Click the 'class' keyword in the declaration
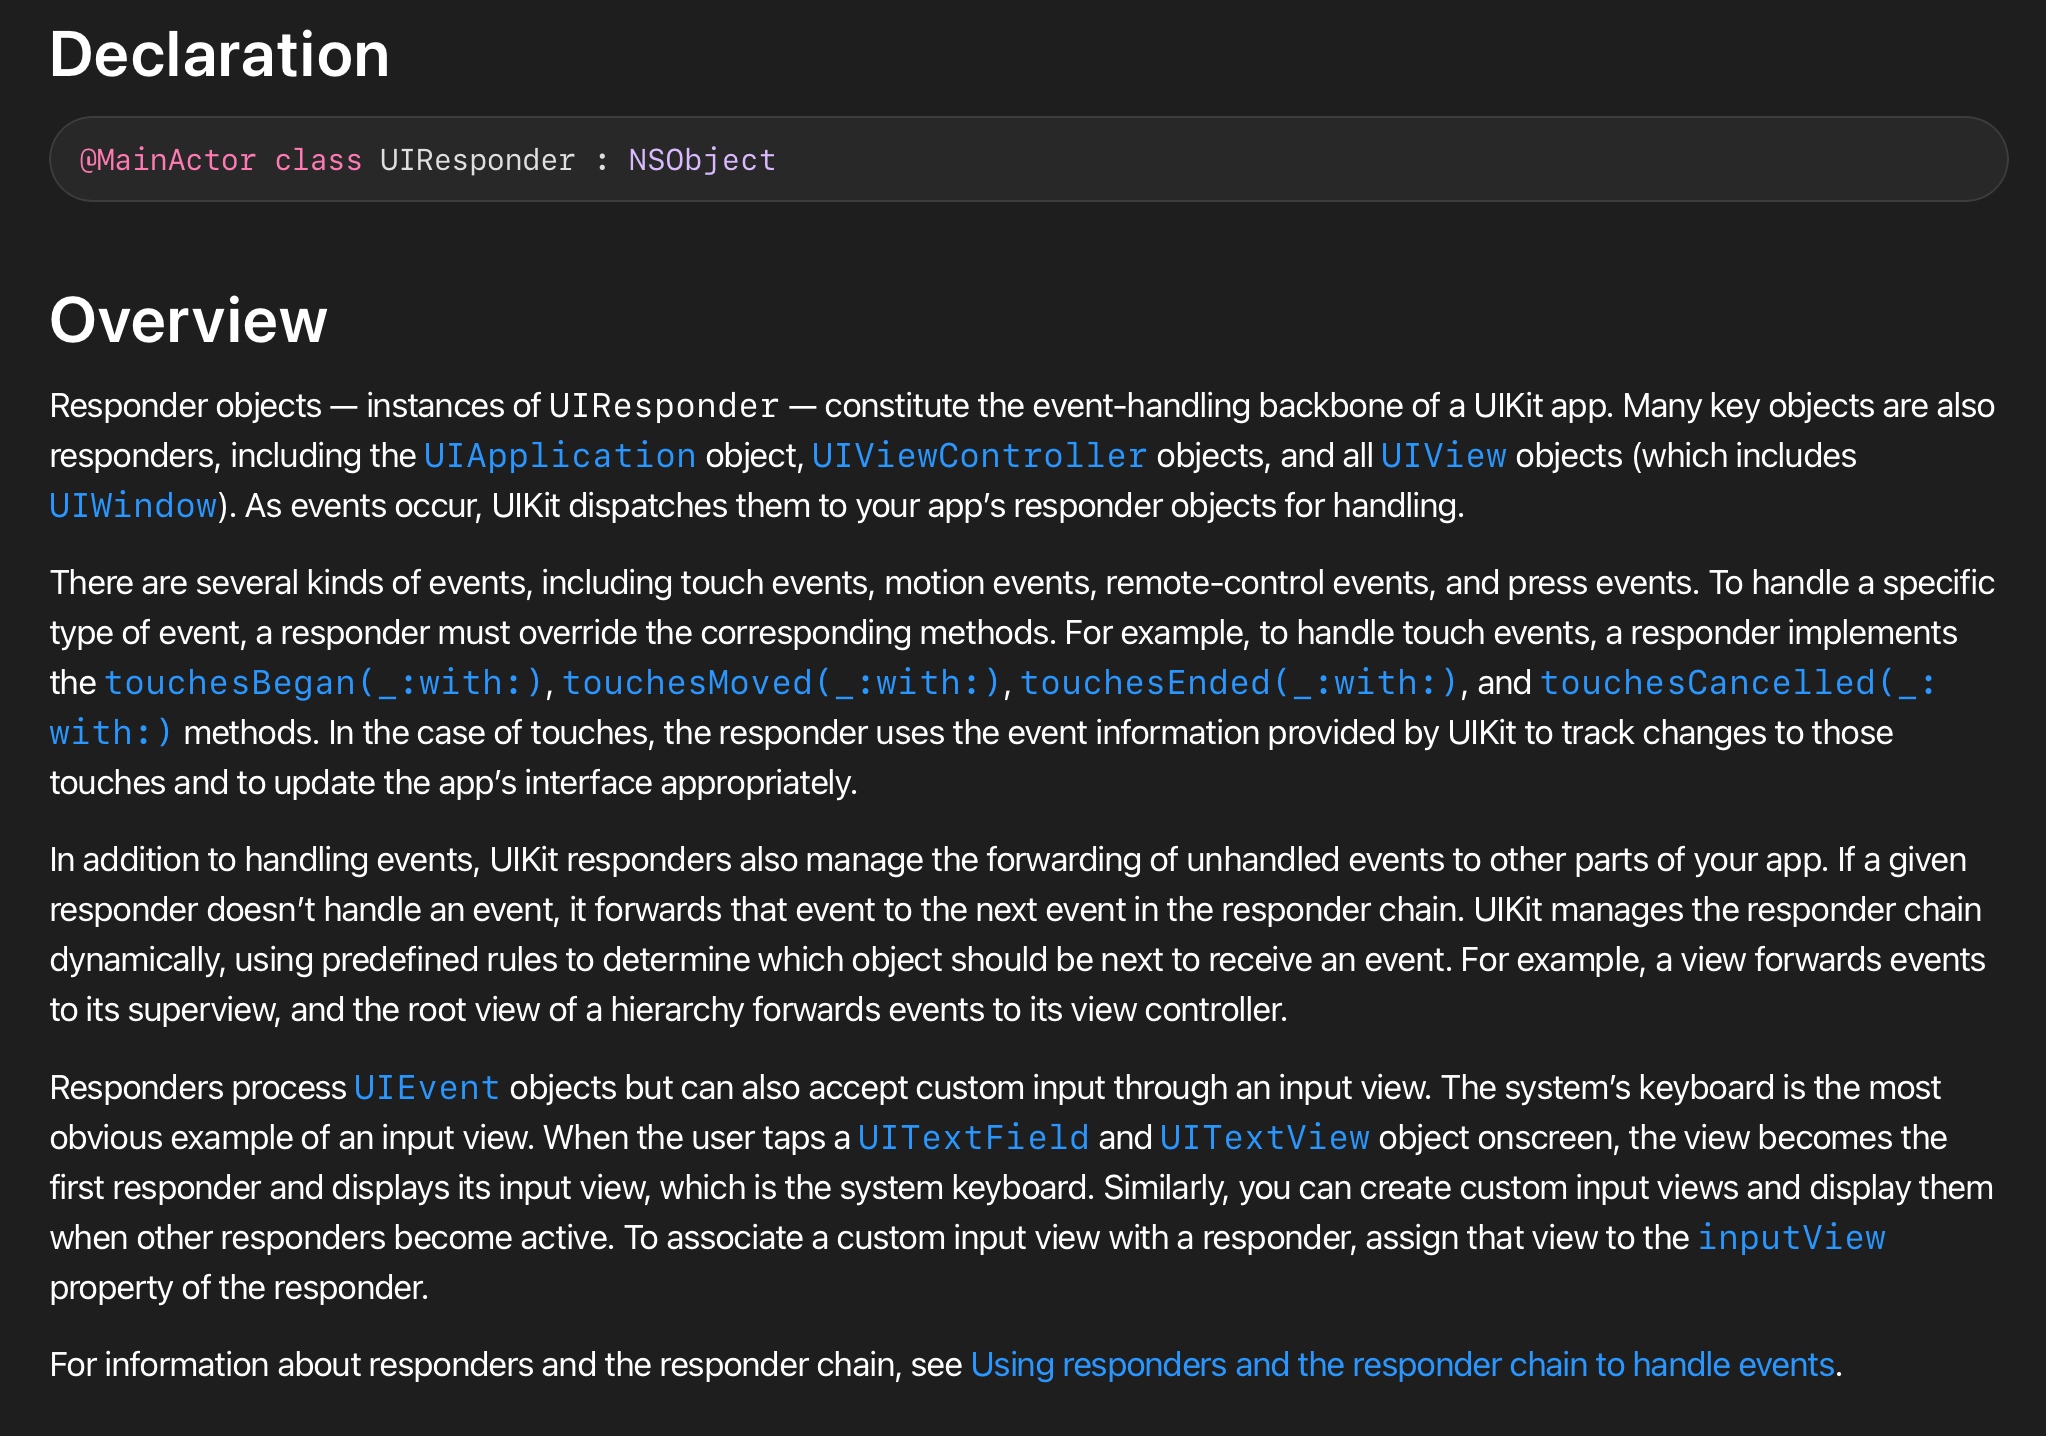The image size is (2046, 1436). (x=318, y=160)
